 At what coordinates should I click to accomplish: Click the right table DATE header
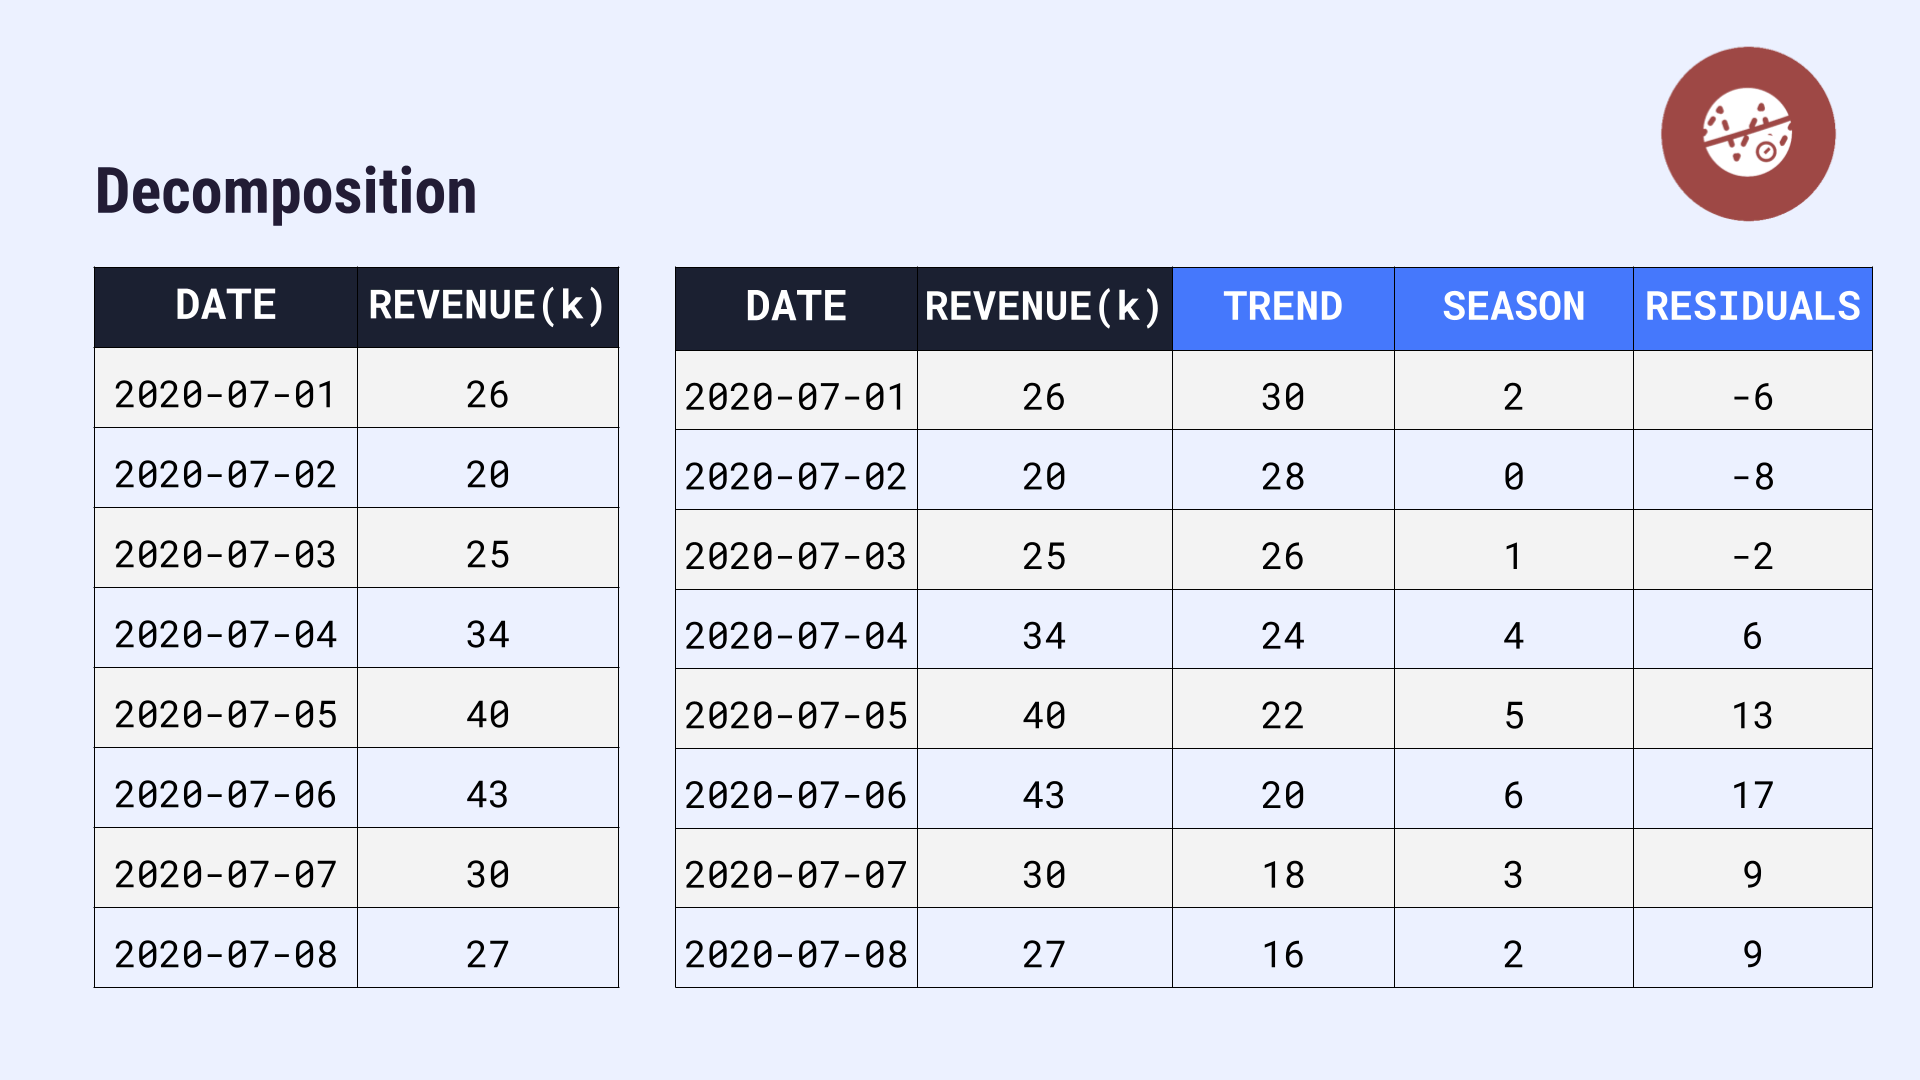796,307
